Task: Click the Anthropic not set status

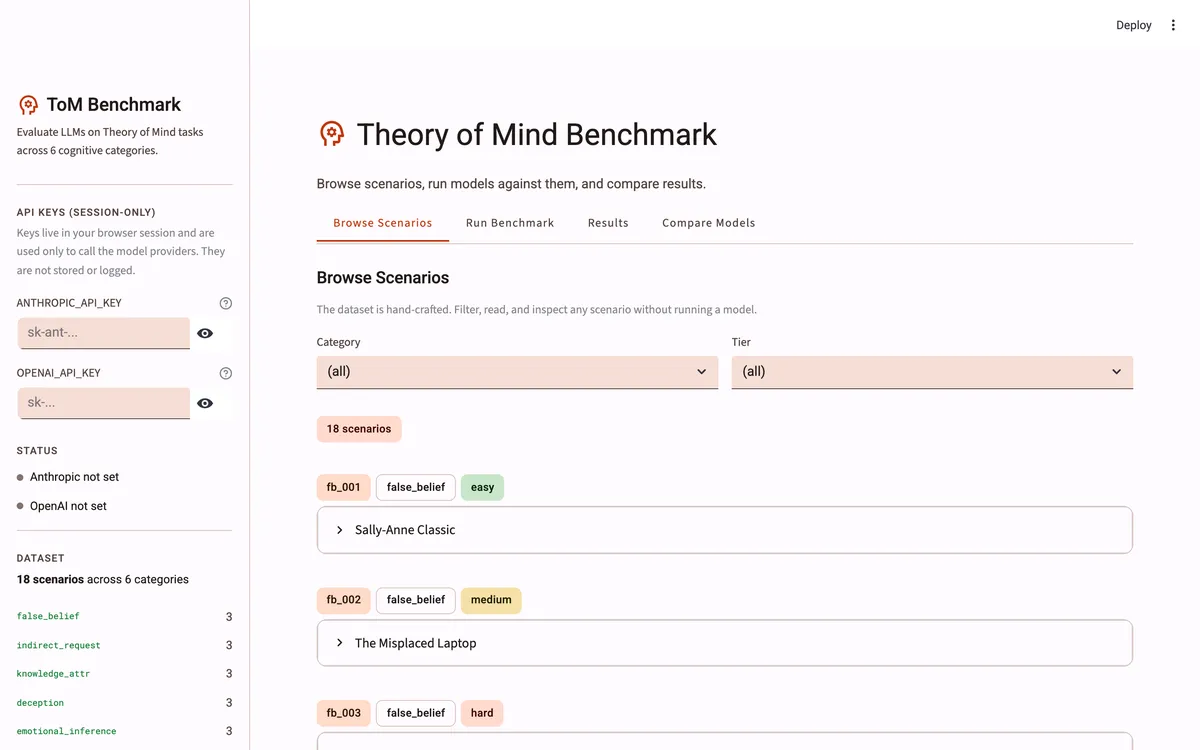Action: click(x=68, y=477)
